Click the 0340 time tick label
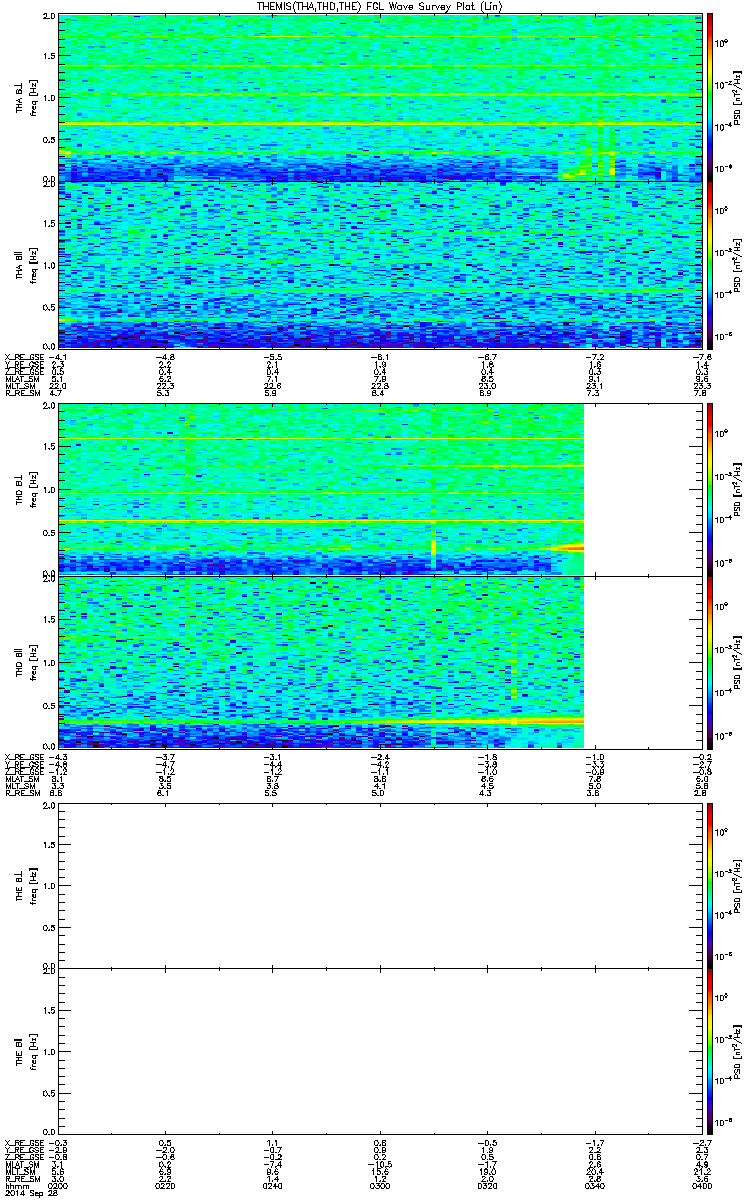This screenshot has height=1200, width=750. tap(594, 1186)
